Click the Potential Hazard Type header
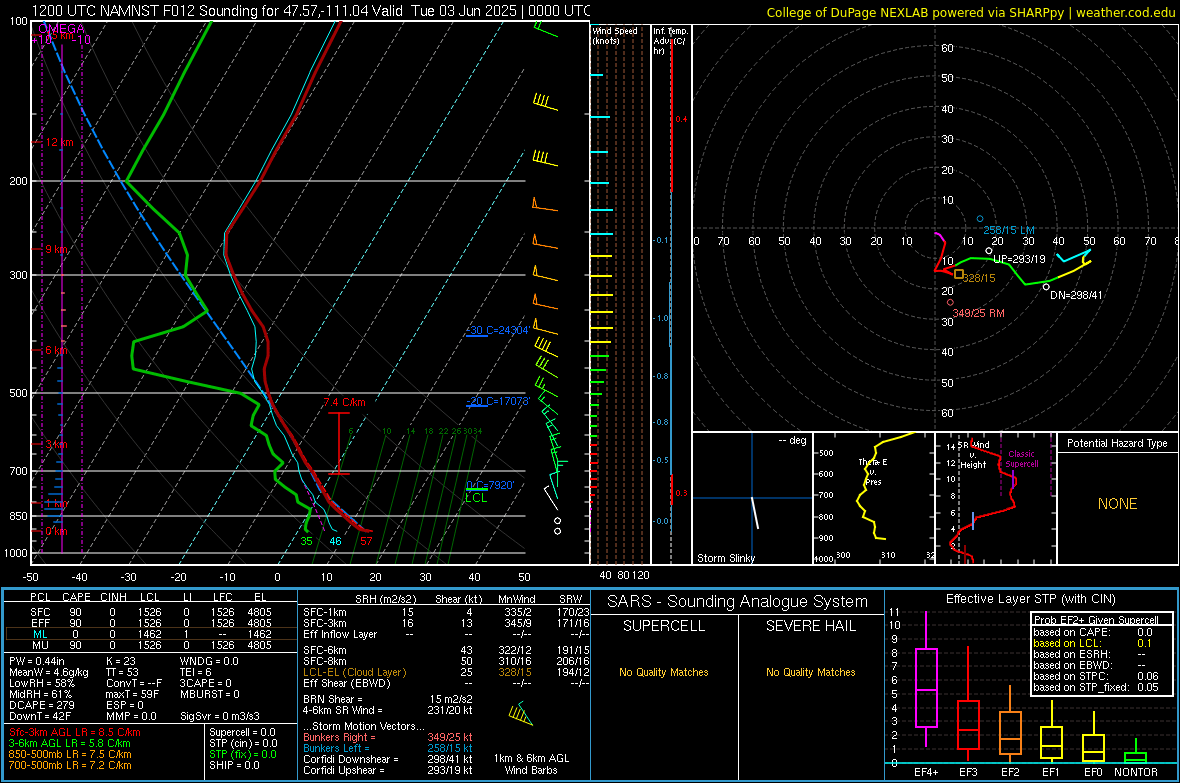 [1117, 443]
